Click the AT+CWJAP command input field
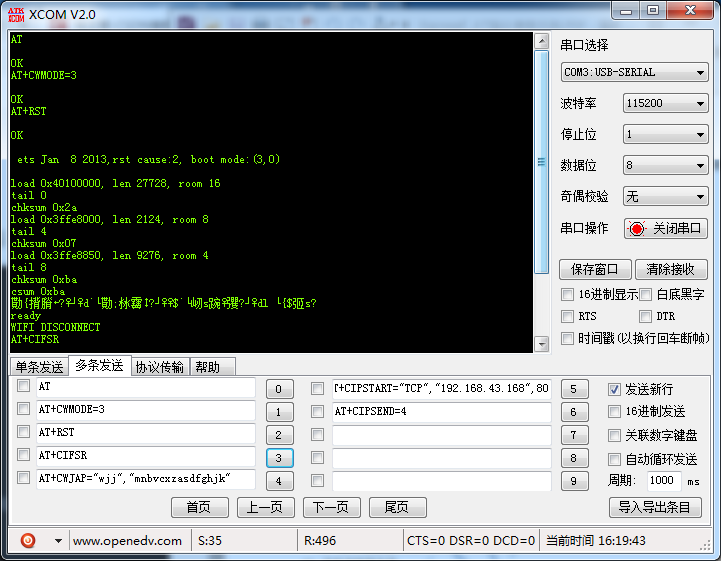The image size is (721, 561). [x=146, y=479]
